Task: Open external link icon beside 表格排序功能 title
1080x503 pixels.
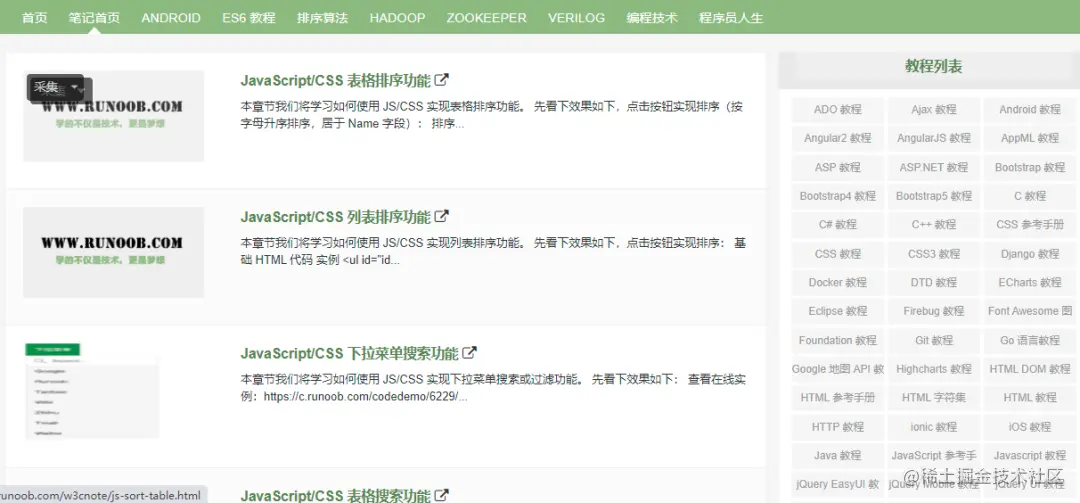Action: pyautogui.click(x=442, y=80)
